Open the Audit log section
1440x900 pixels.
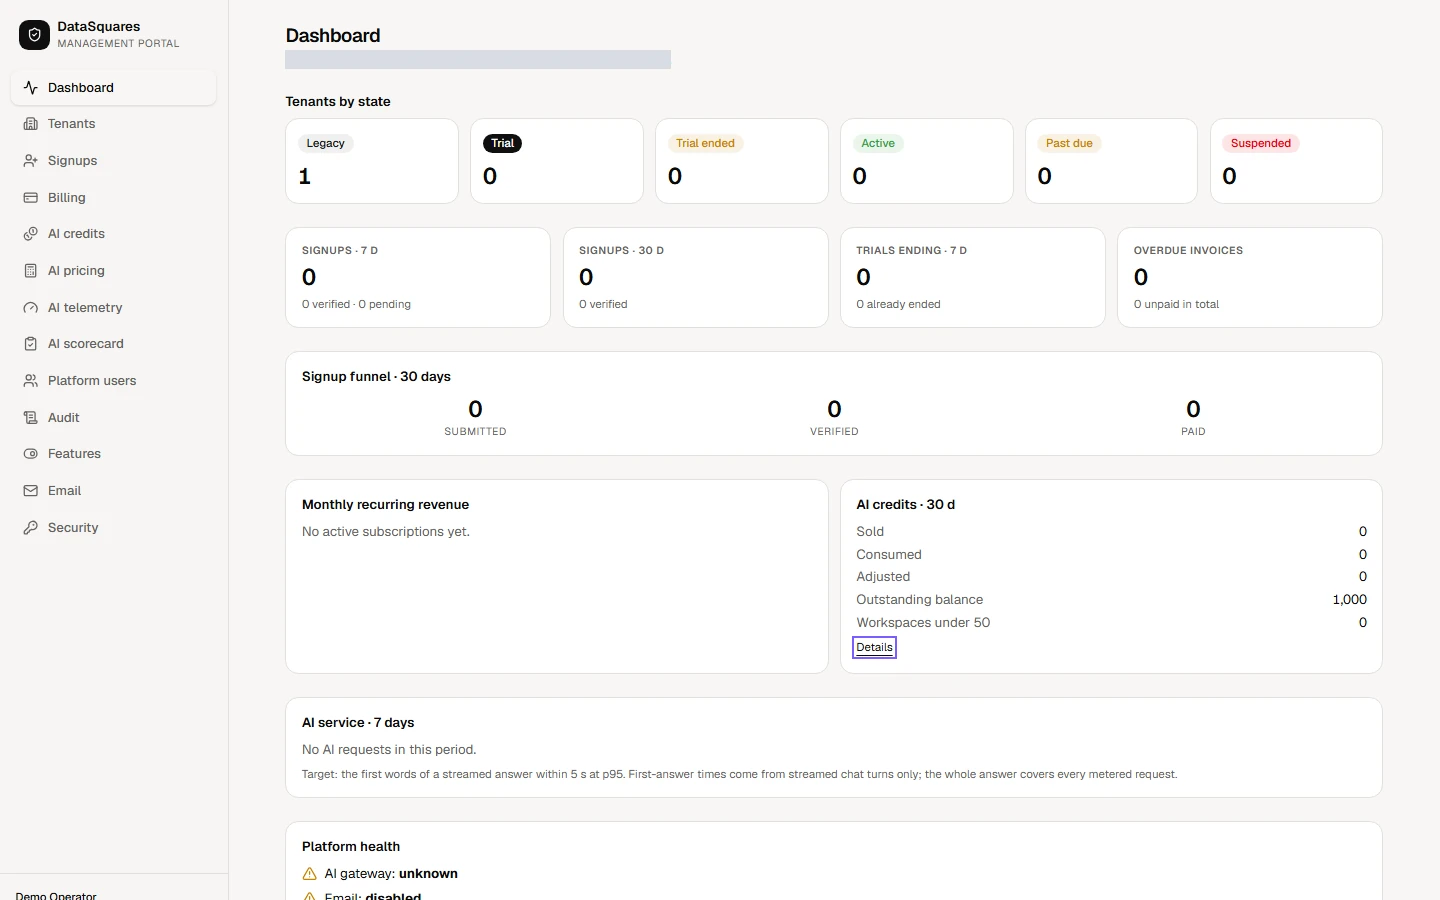113,418
